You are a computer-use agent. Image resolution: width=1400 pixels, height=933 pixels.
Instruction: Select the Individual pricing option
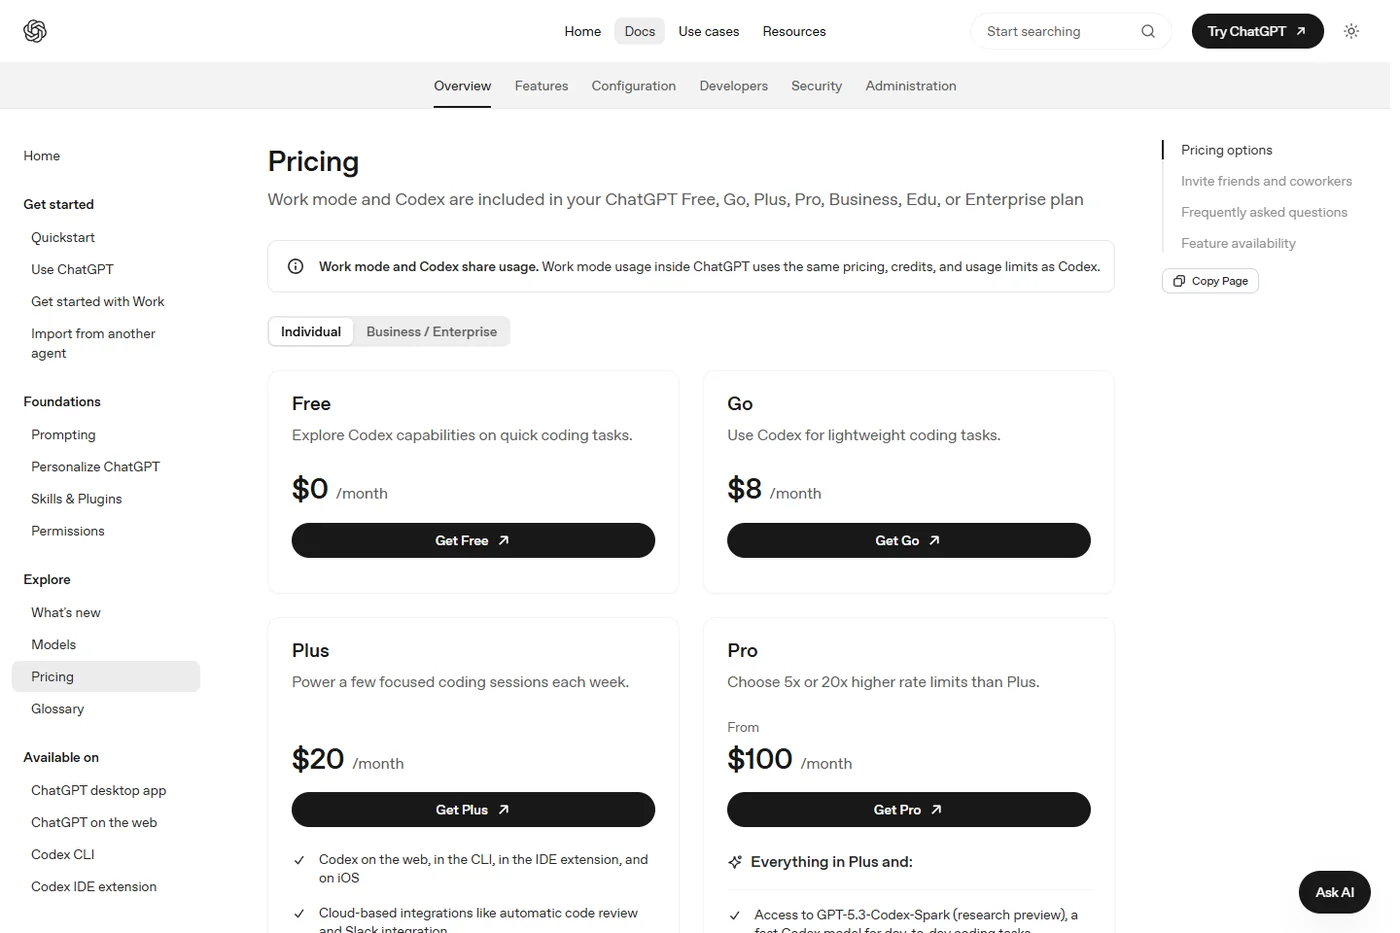[x=311, y=332]
